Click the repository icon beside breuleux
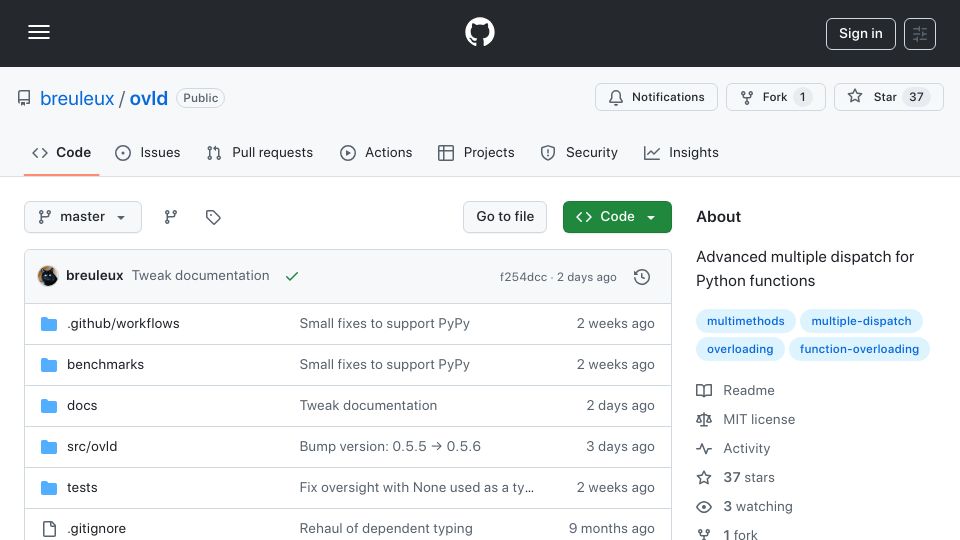Image resolution: width=960 pixels, height=540 pixels. point(24,98)
